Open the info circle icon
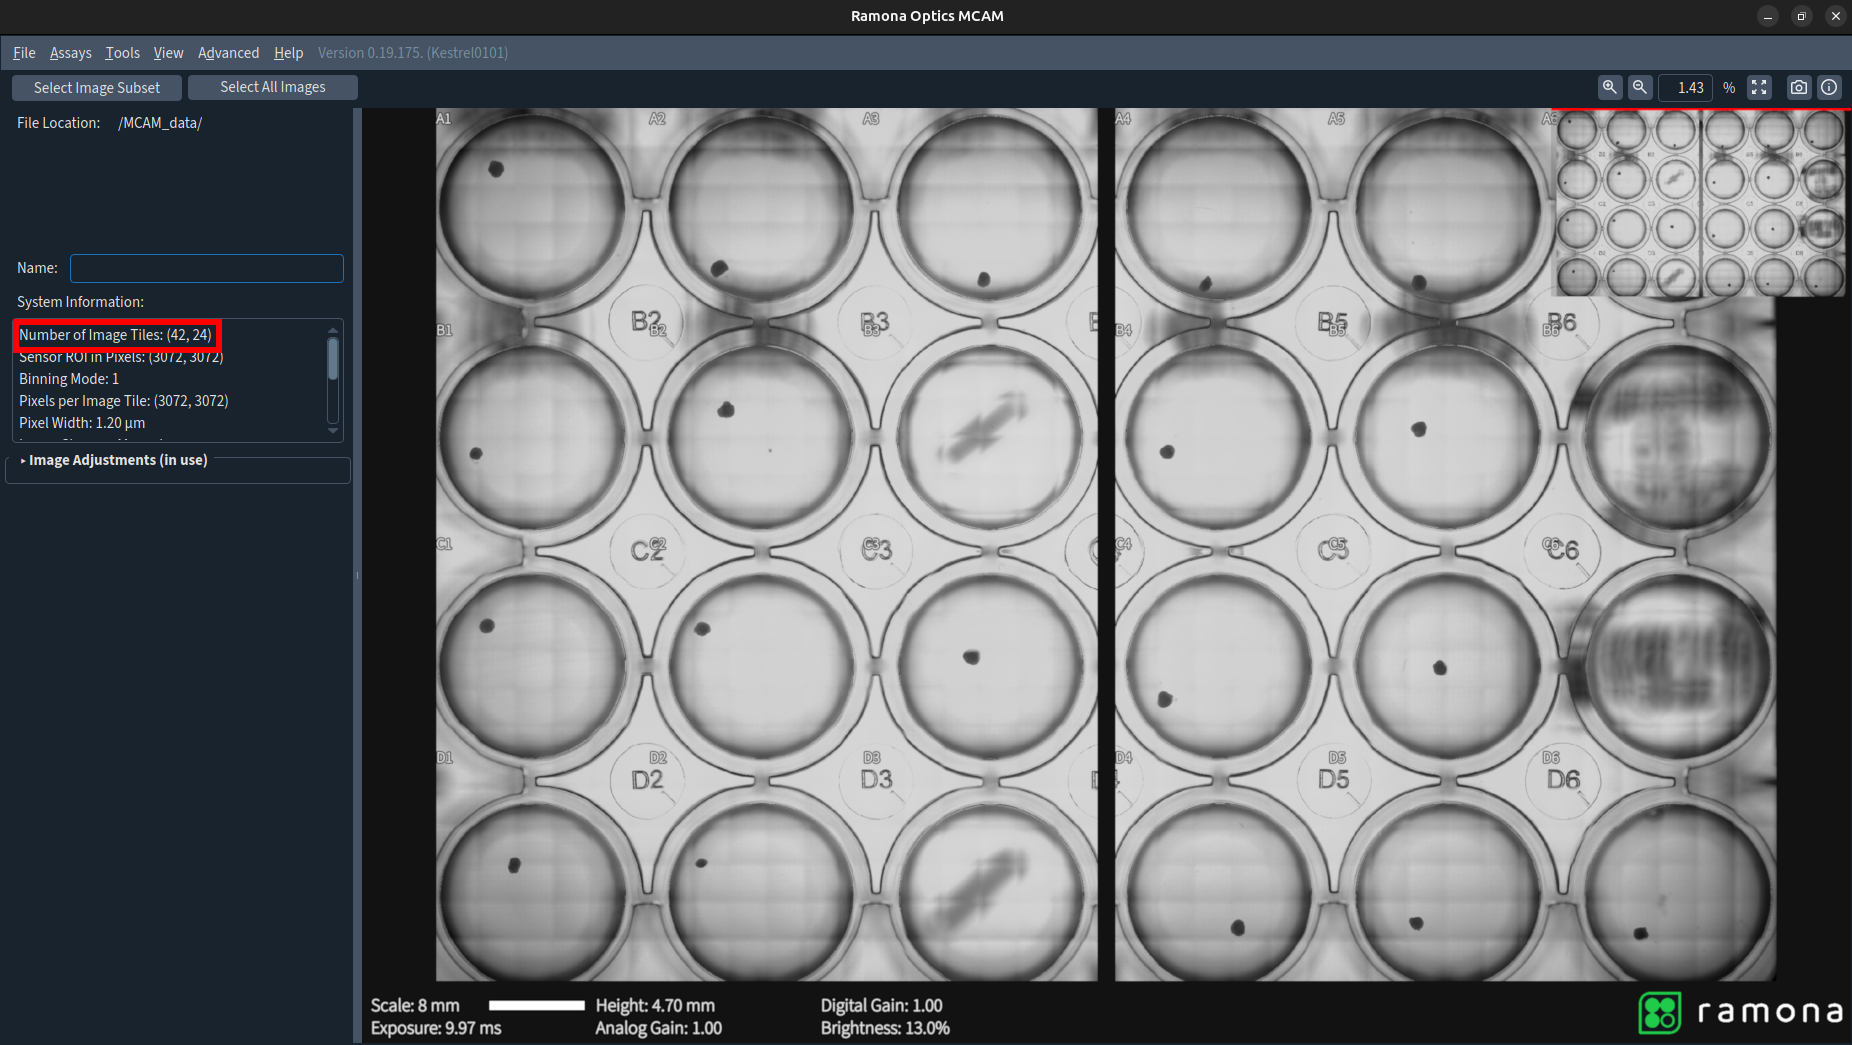 [1829, 87]
